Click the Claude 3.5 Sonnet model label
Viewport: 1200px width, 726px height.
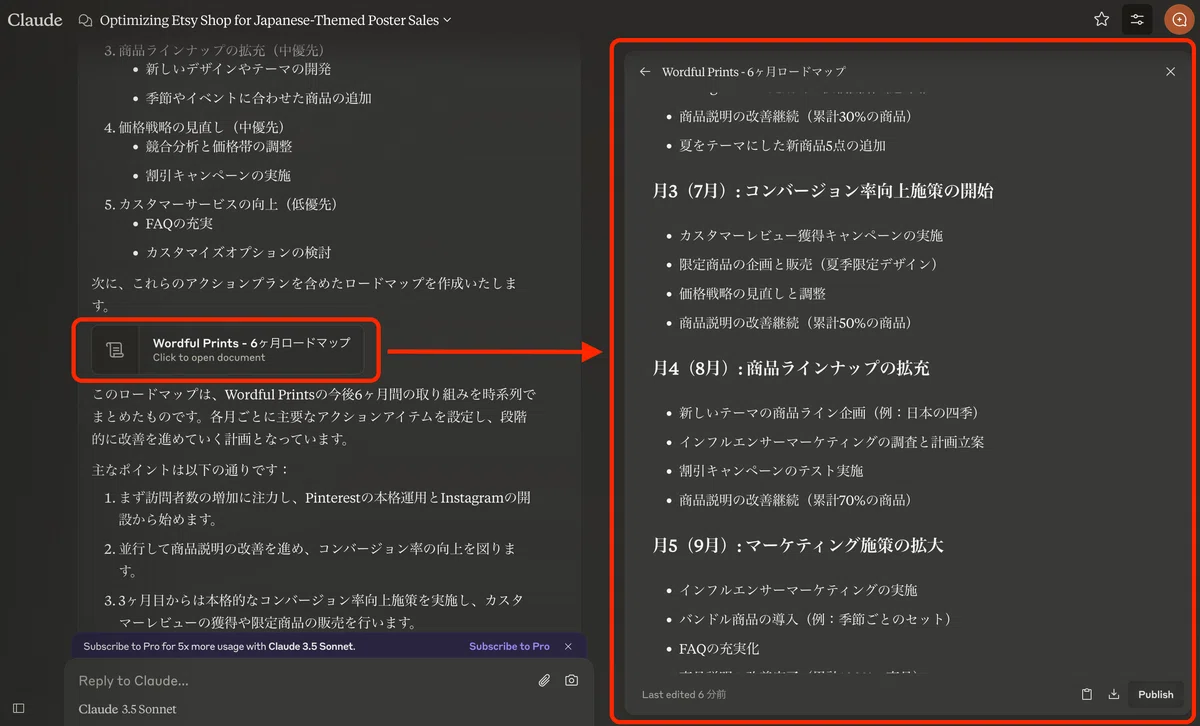click(x=127, y=709)
